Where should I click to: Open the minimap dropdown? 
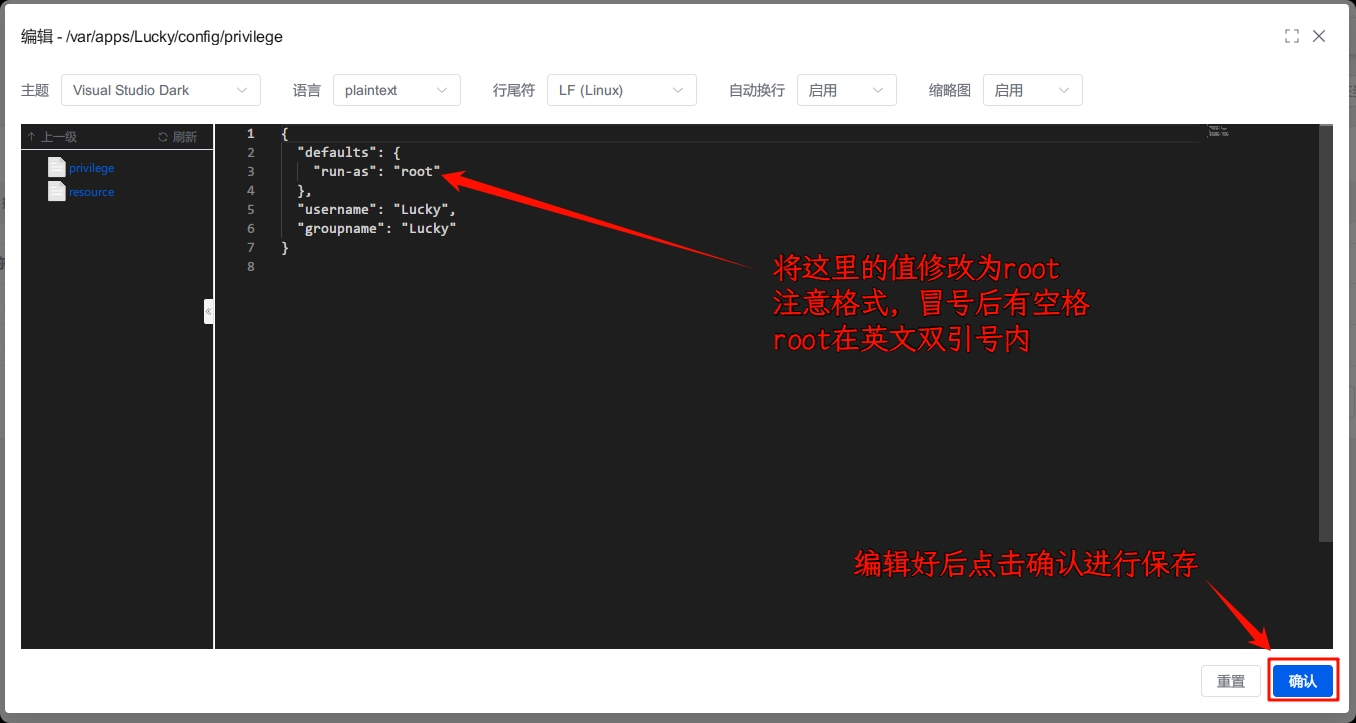(1032, 90)
